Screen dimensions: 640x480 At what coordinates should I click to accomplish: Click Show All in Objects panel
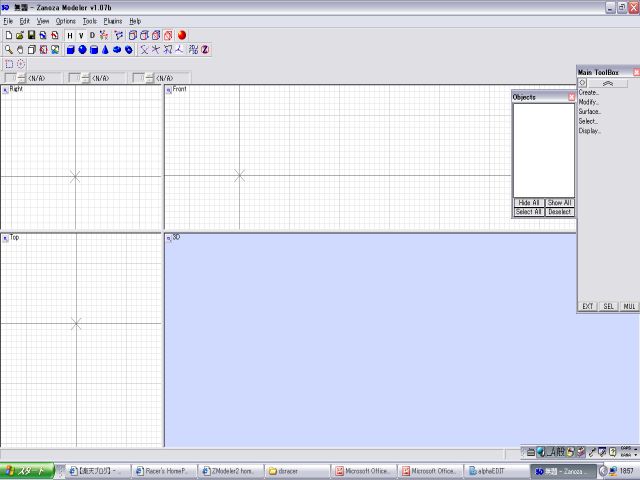(x=560, y=203)
